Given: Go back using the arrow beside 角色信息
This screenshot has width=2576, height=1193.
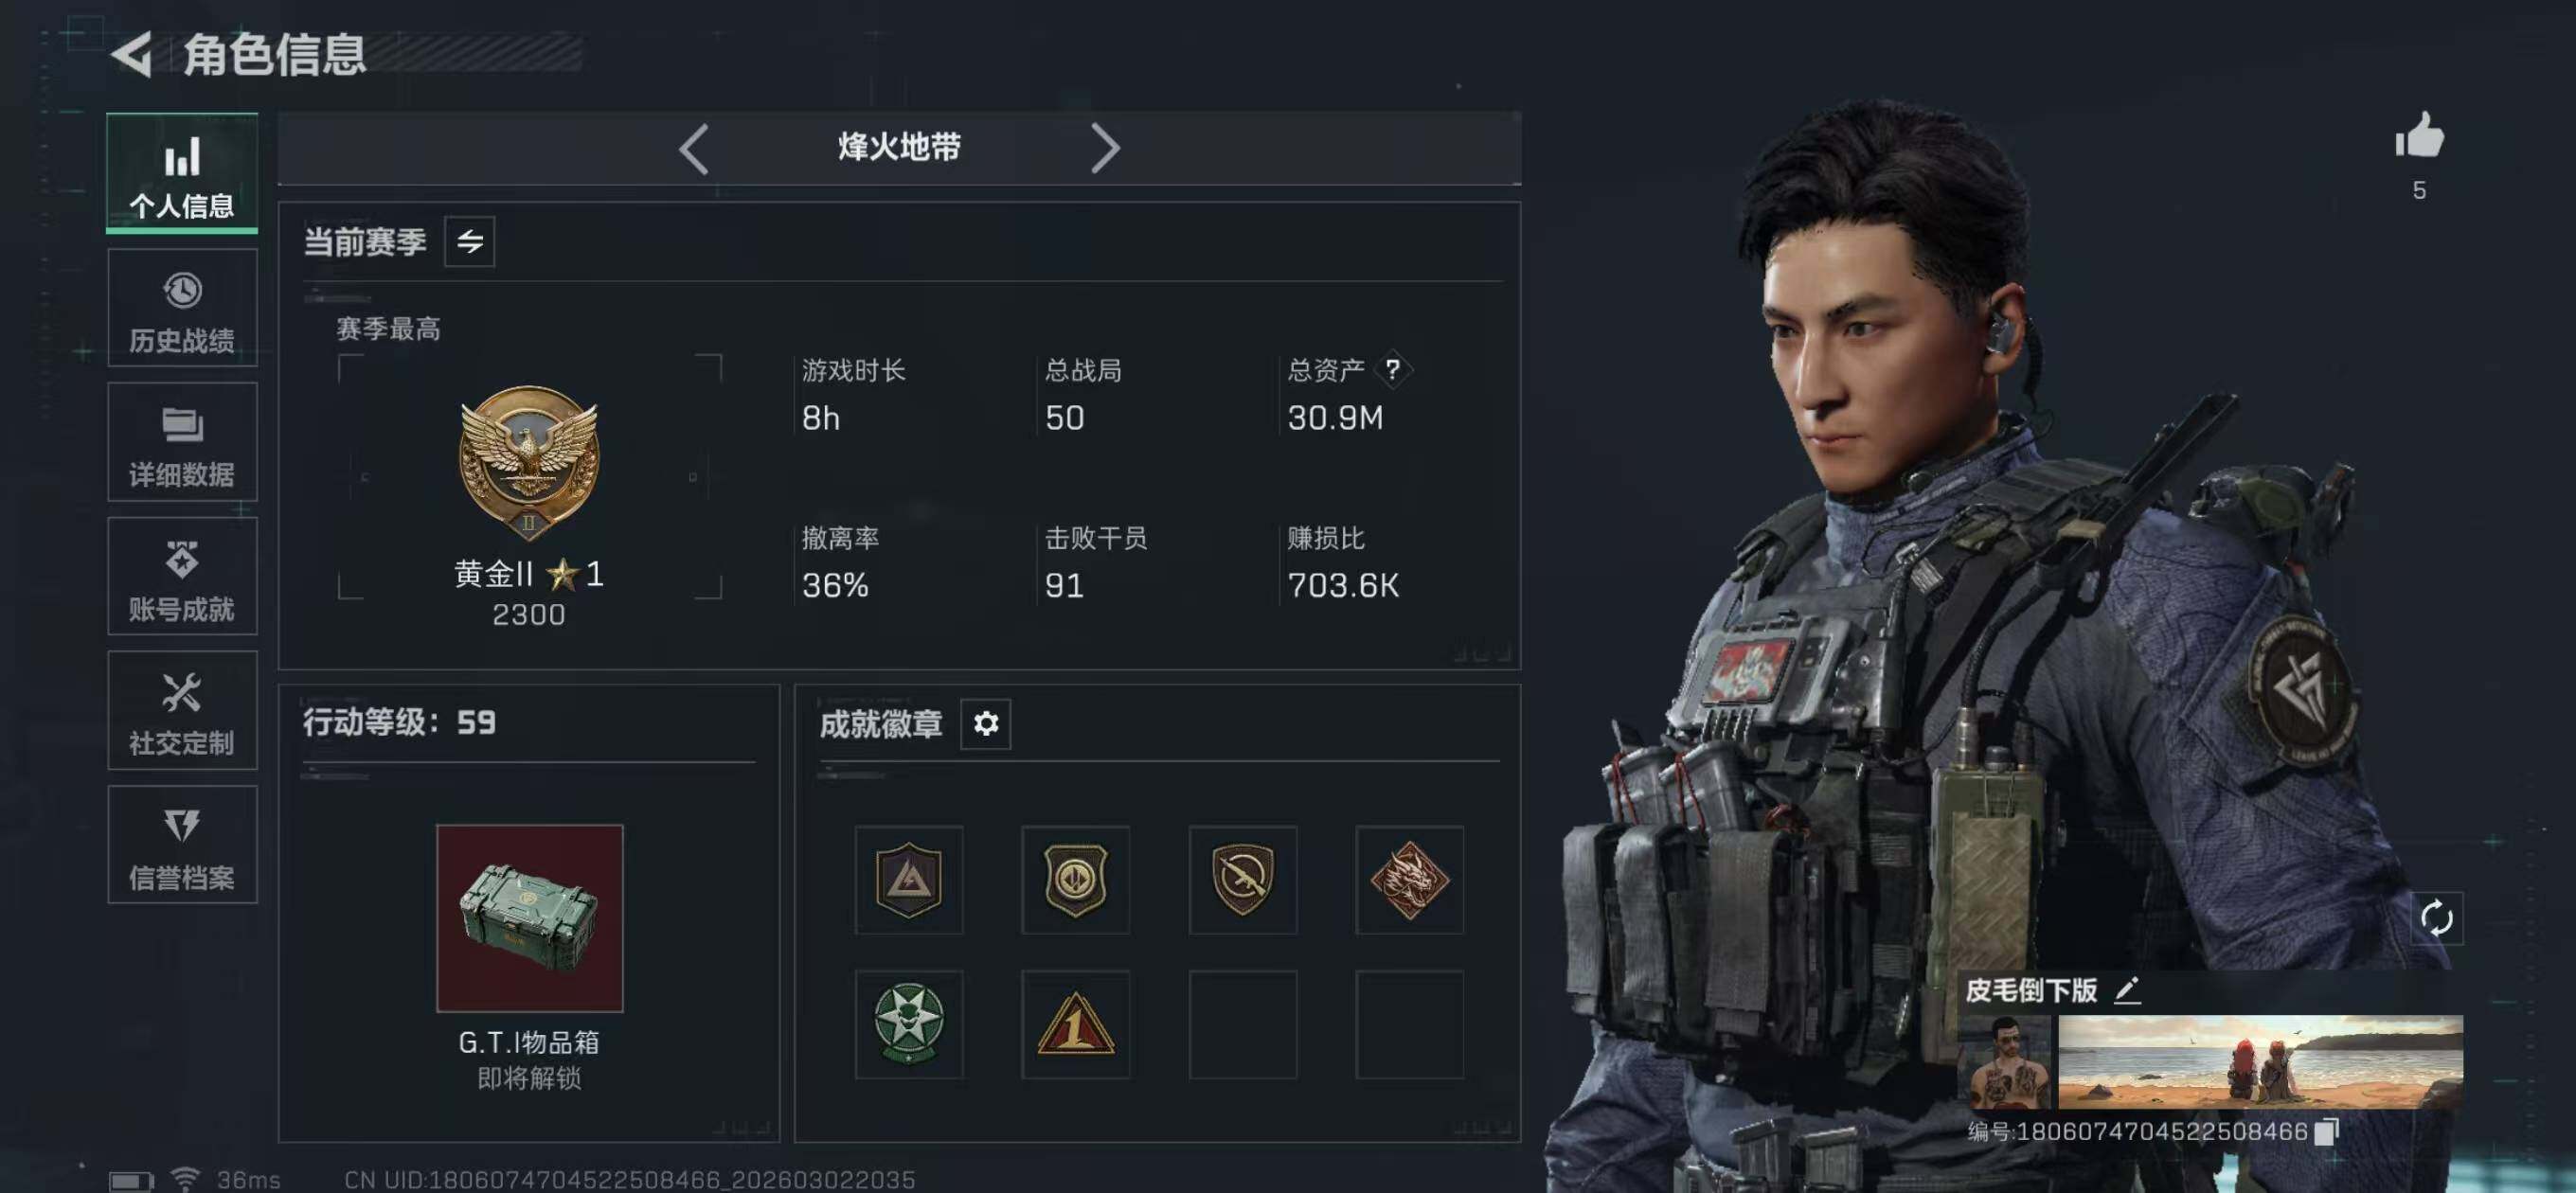Looking at the screenshot, I should click(x=132, y=54).
